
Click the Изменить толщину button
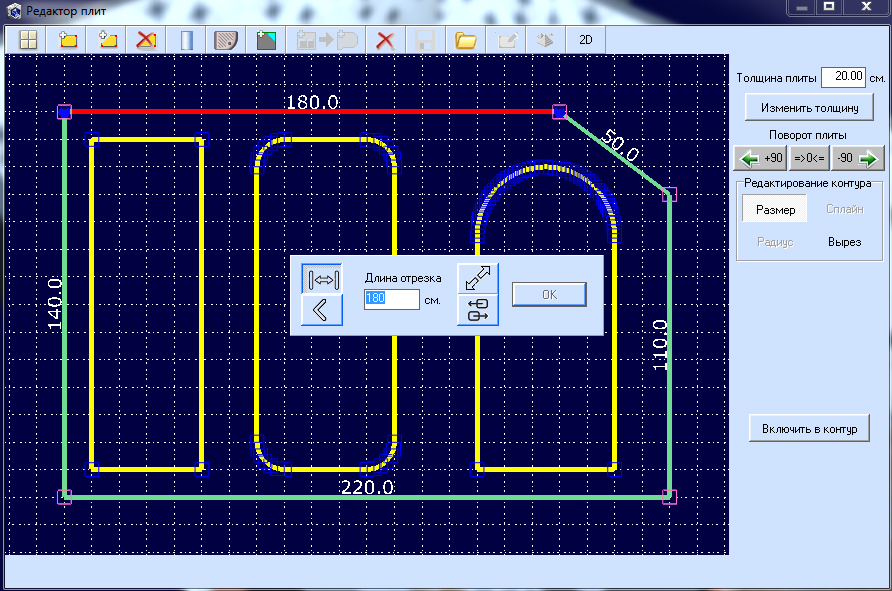[x=809, y=107]
